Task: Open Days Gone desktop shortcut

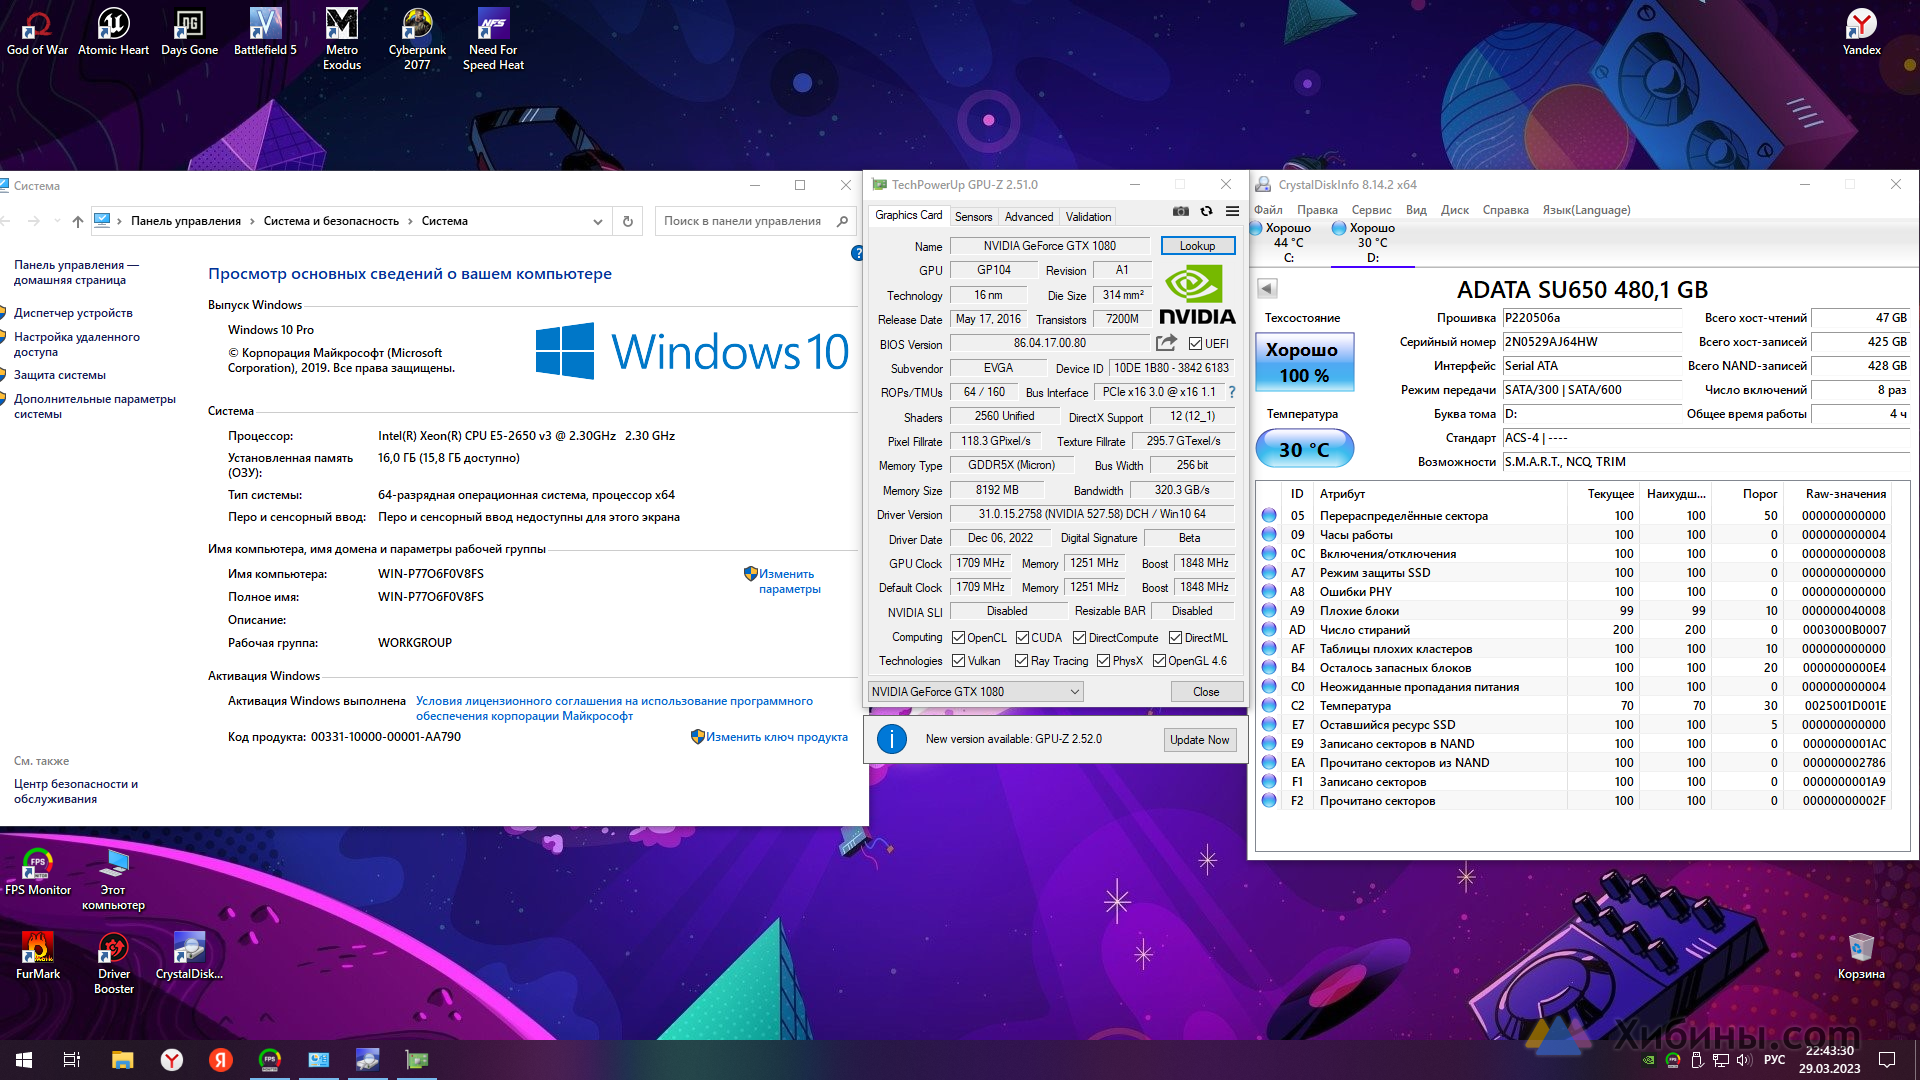Action: [189, 32]
